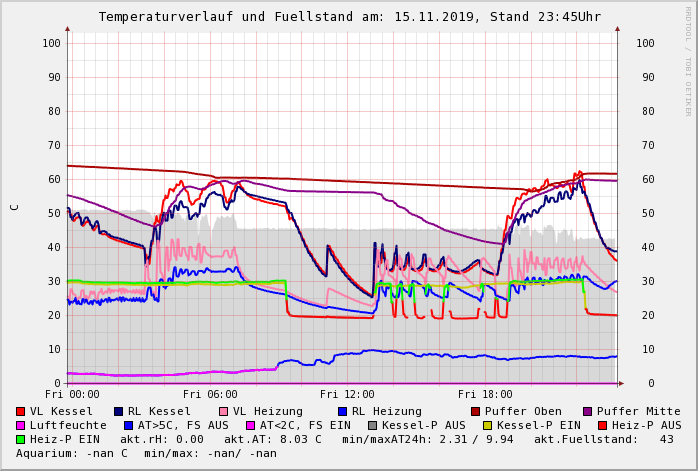Click the gray Kessel-P AUS swatch
698x471 pixels.
[373, 425]
